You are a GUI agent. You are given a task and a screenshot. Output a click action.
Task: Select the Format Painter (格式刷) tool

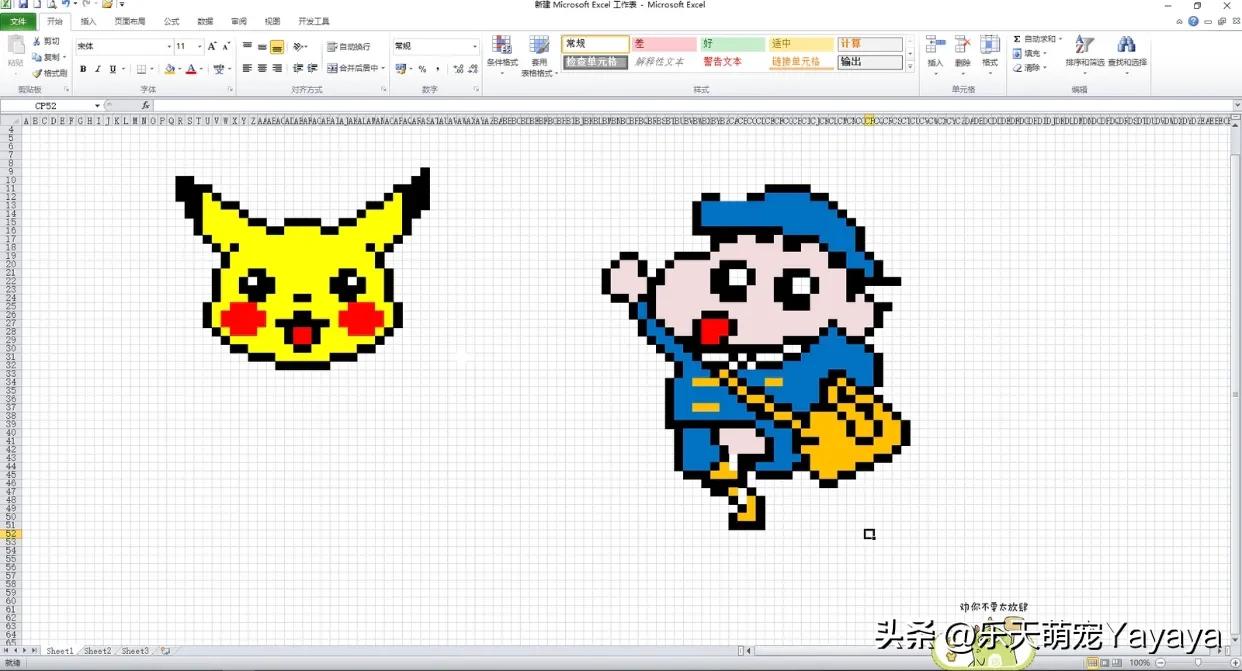49,72
